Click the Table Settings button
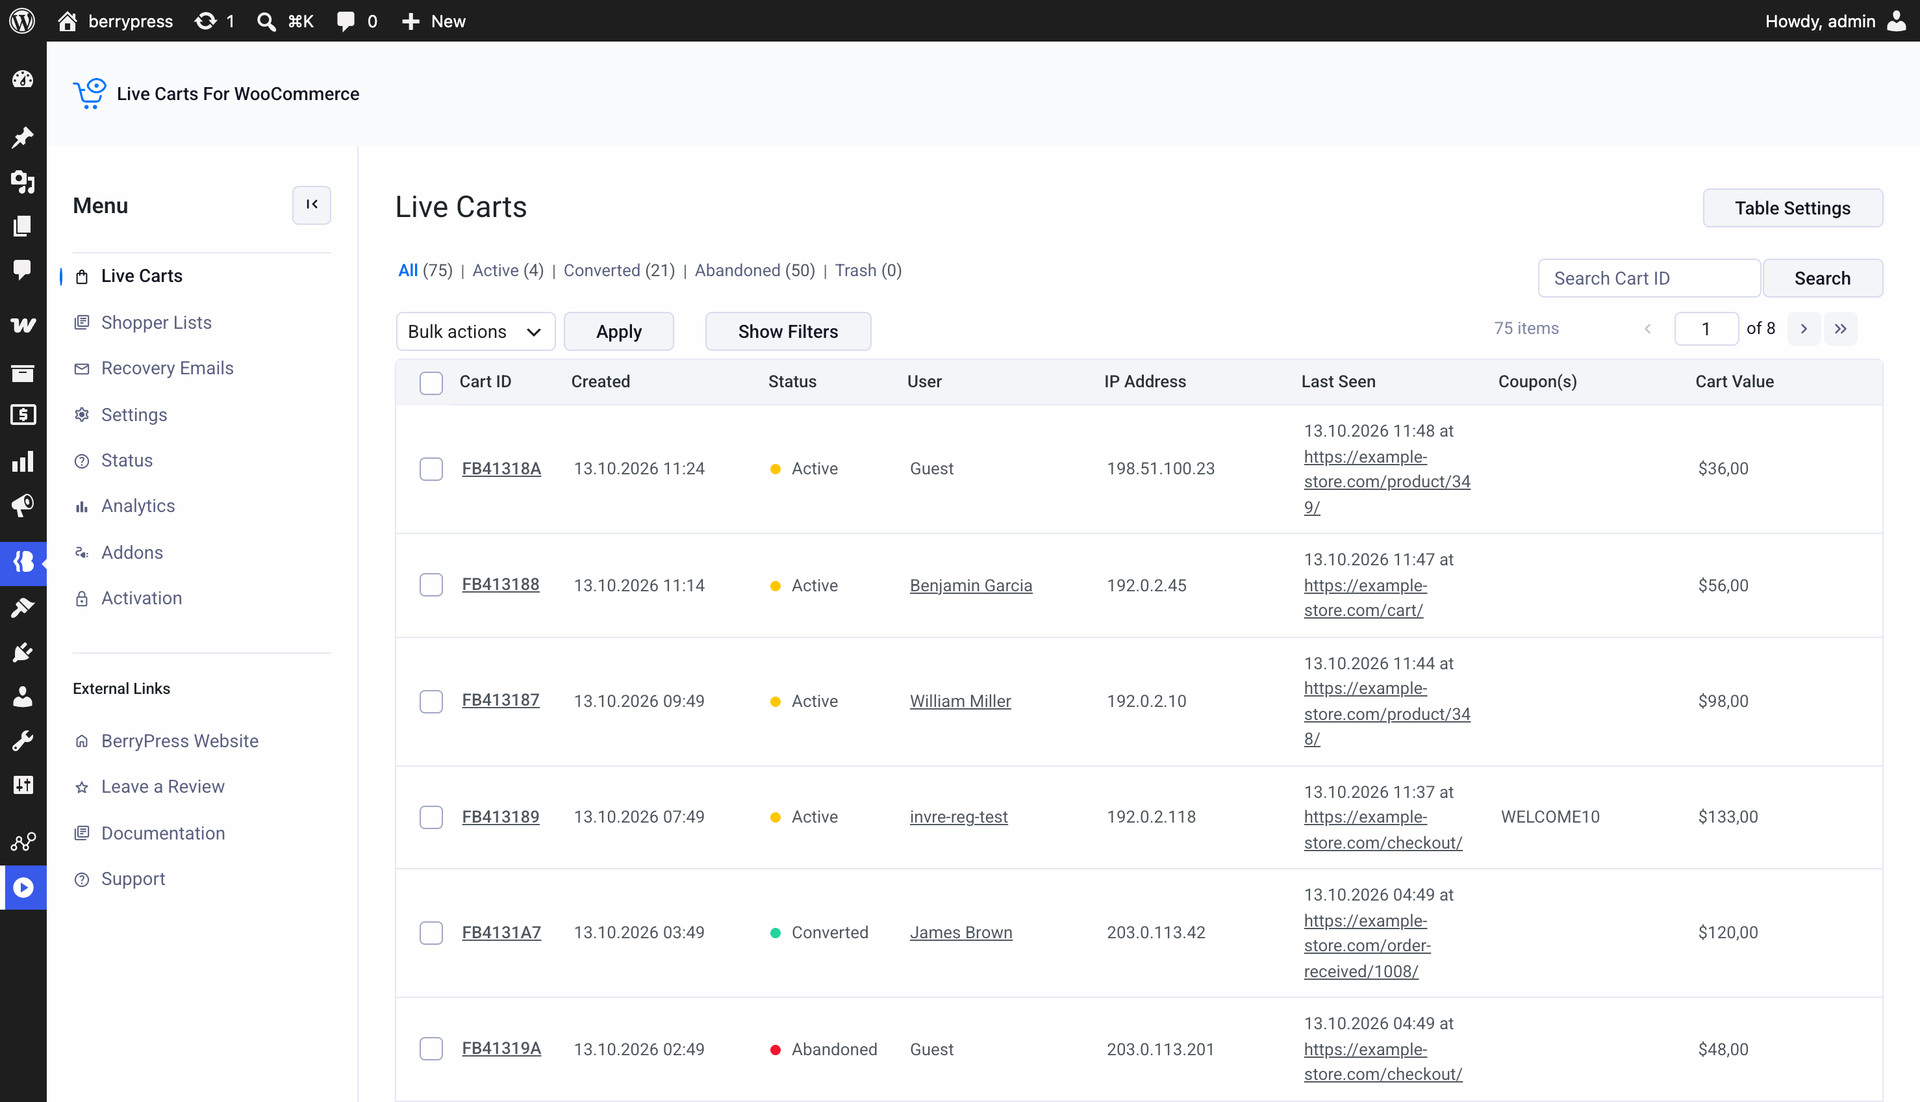This screenshot has height=1102, width=1920. pyautogui.click(x=1793, y=208)
